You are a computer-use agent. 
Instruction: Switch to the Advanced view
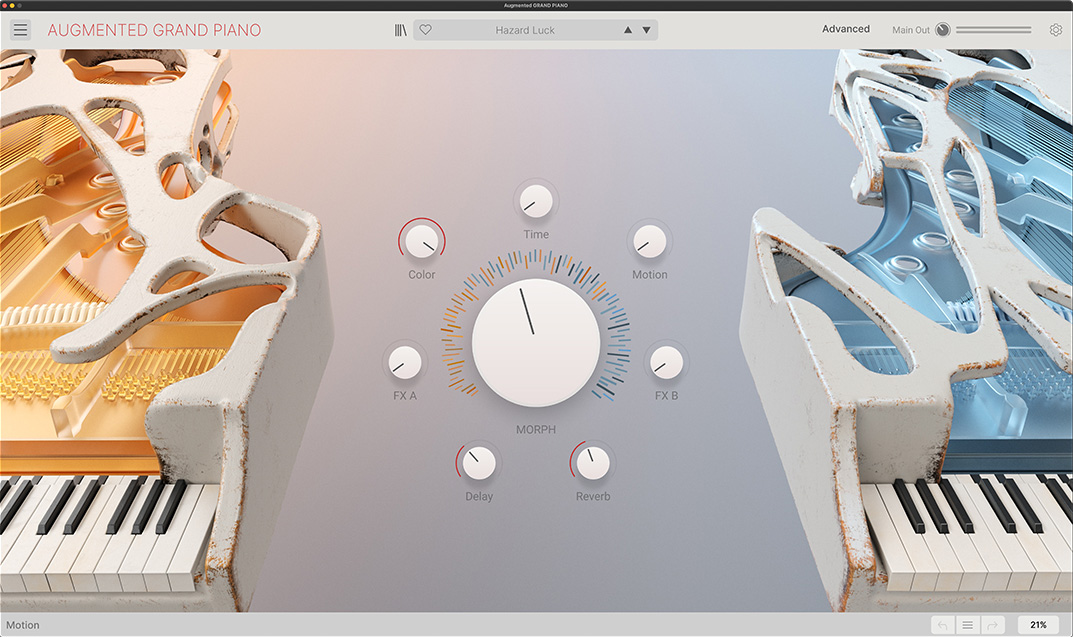(x=846, y=29)
